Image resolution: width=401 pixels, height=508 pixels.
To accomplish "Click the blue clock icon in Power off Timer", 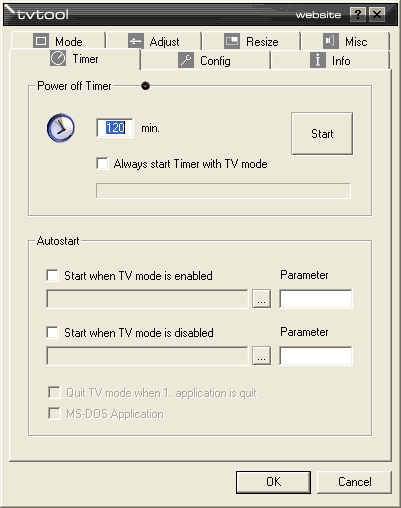I will tap(61, 128).
